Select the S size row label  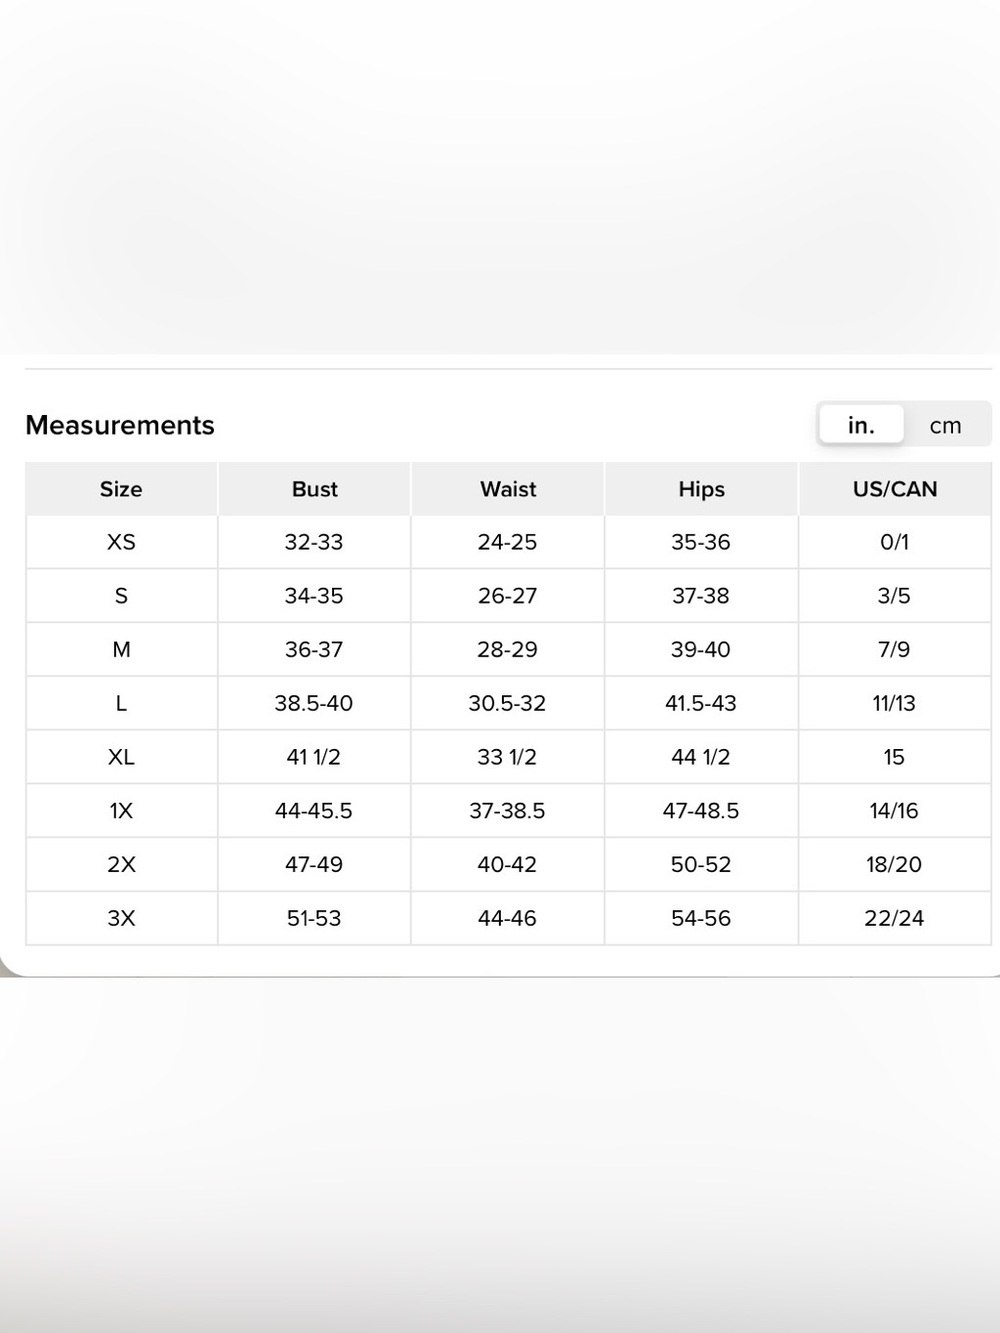[x=121, y=596]
